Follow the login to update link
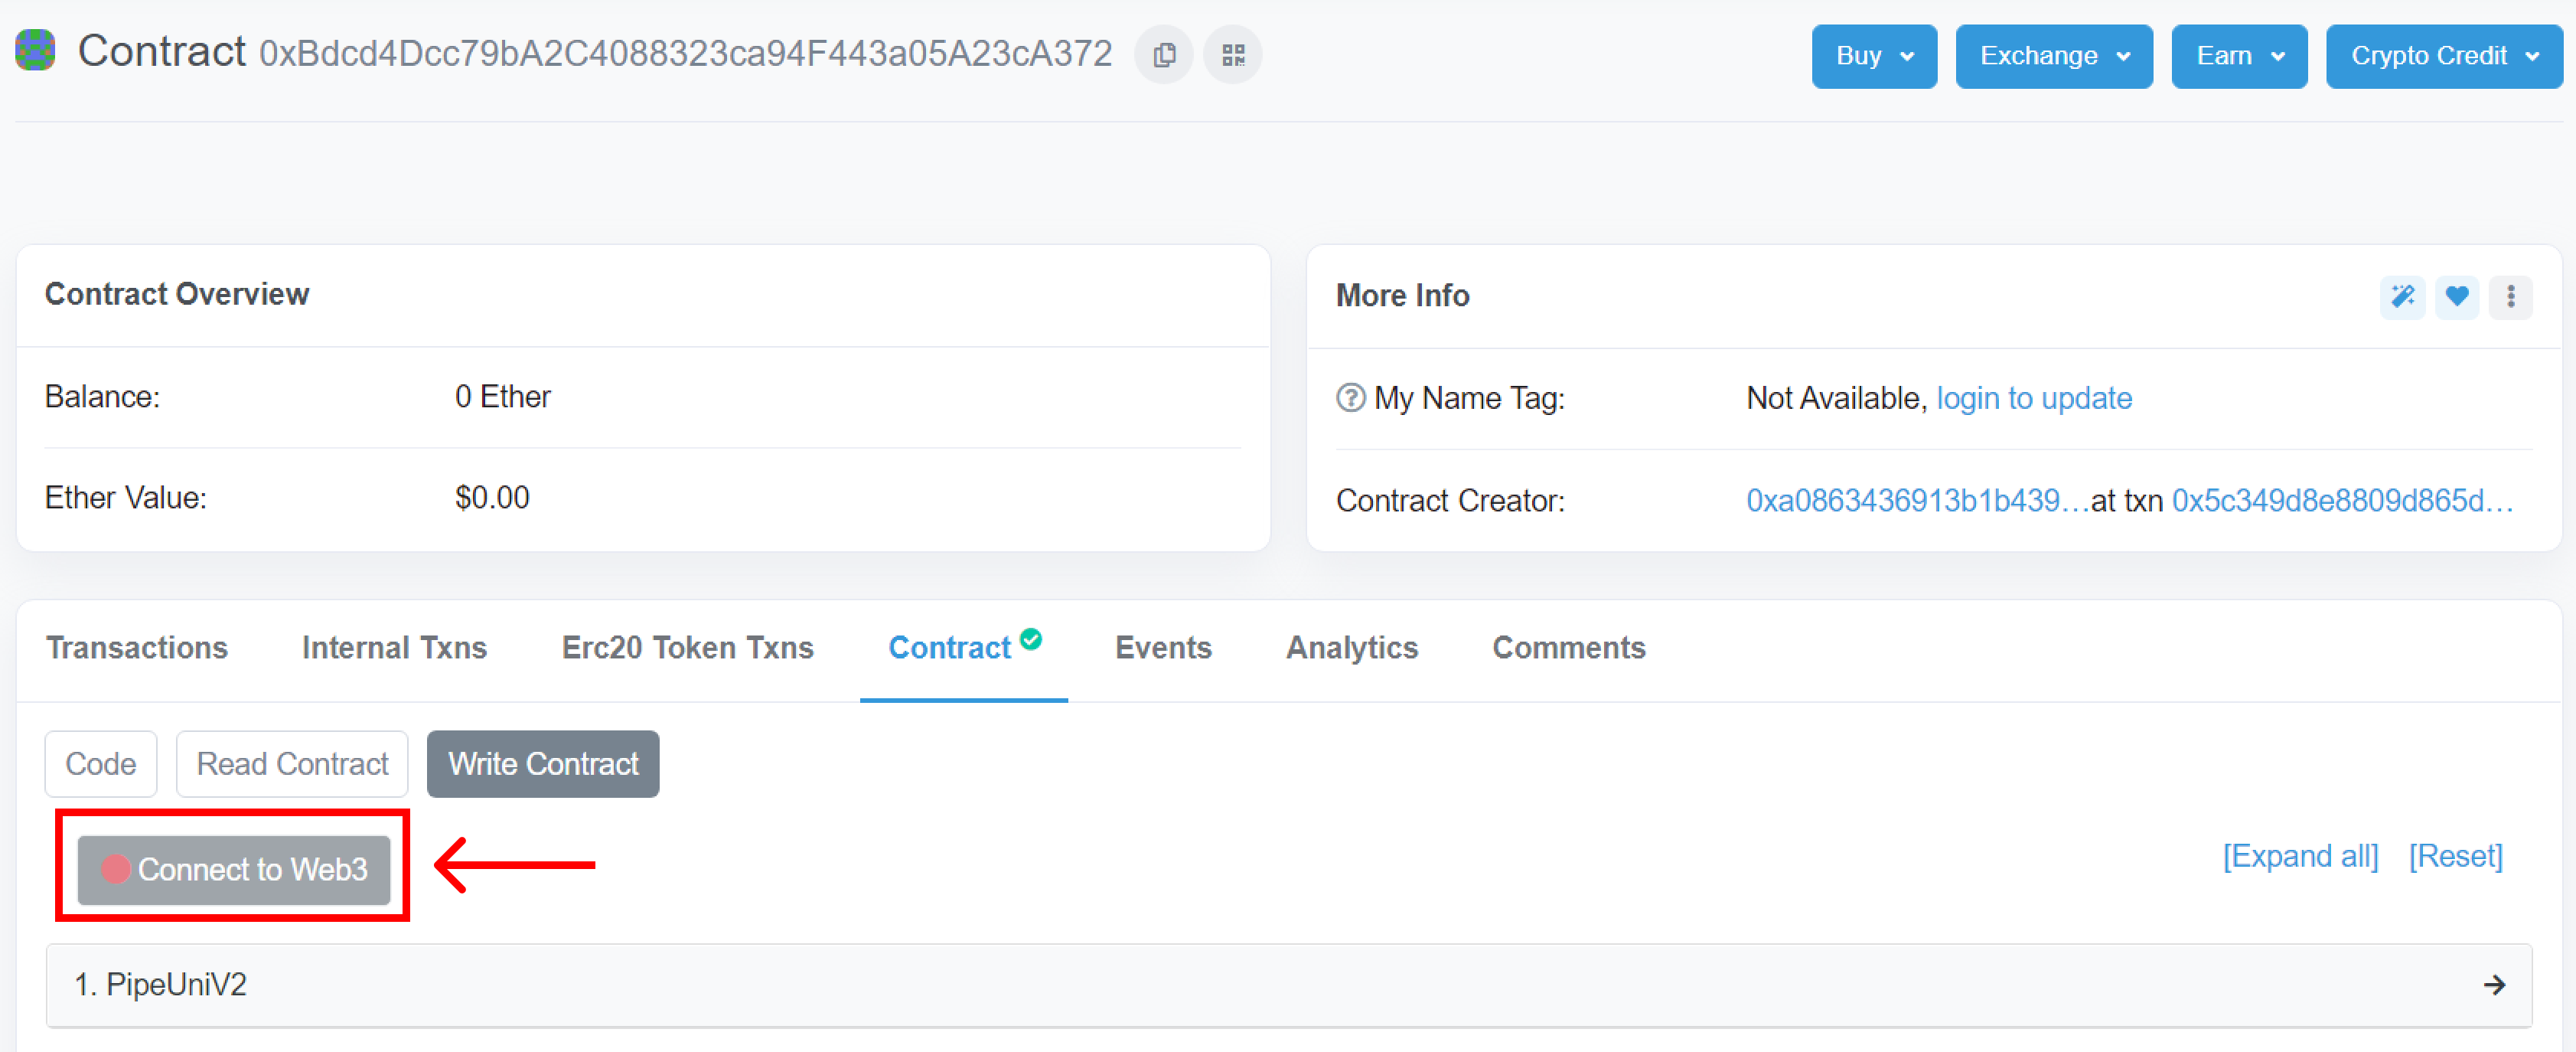The width and height of the screenshot is (2576, 1052). click(x=2034, y=398)
